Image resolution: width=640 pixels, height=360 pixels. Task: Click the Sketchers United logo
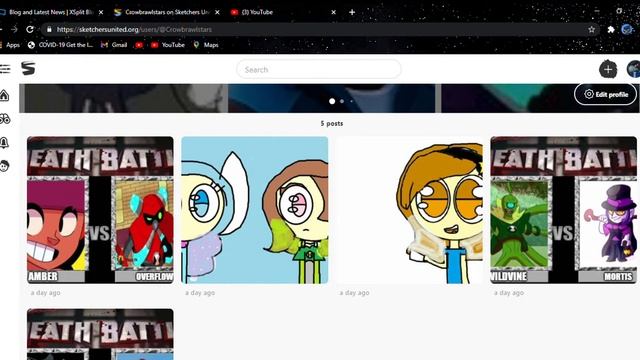point(28,68)
